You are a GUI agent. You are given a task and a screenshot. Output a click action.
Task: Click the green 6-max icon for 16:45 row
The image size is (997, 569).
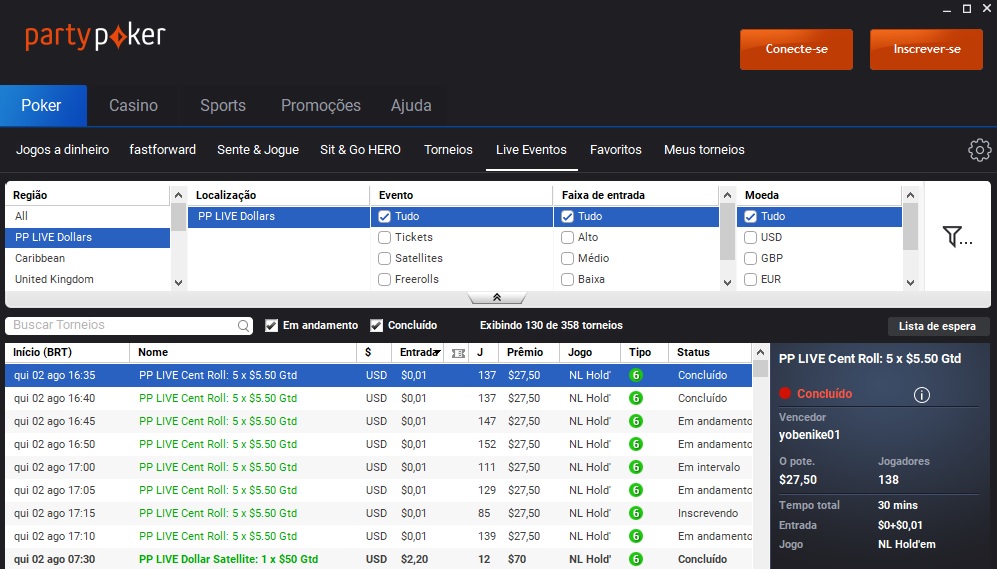tap(635, 421)
